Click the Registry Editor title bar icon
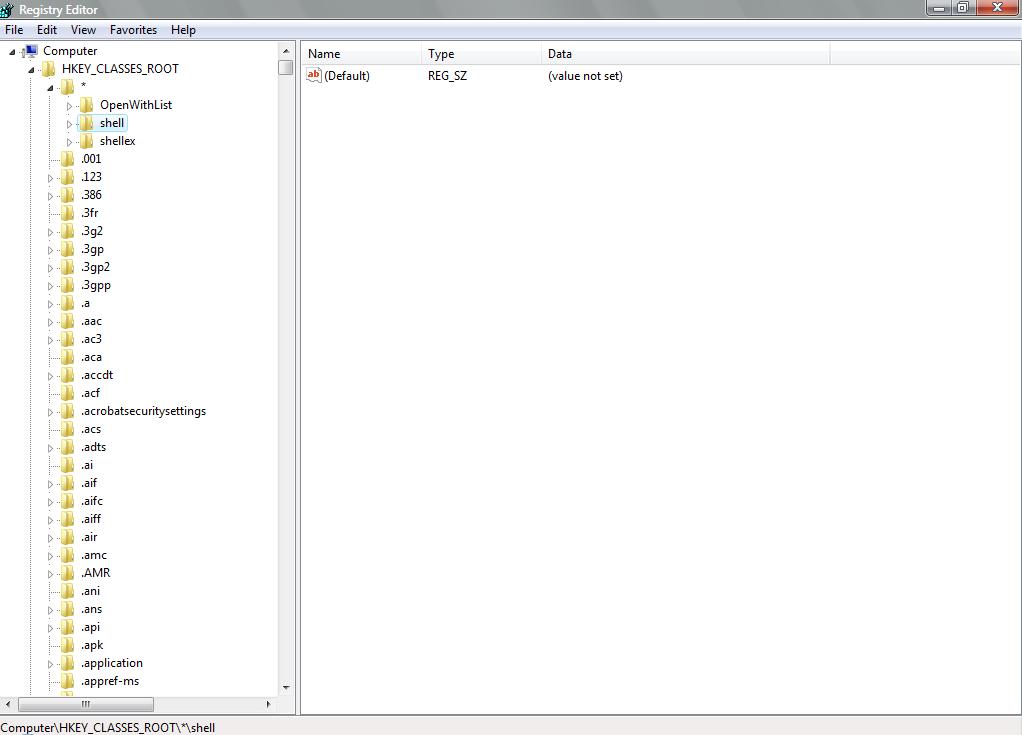 point(7,10)
